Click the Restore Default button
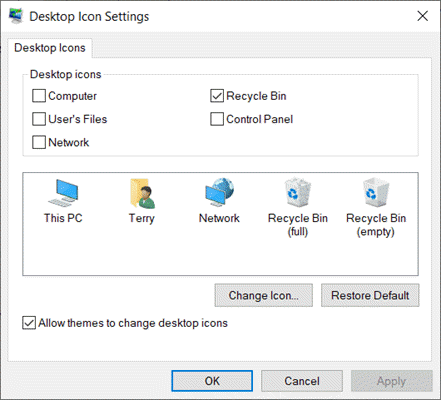This screenshot has width=441, height=400. (x=370, y=295)
